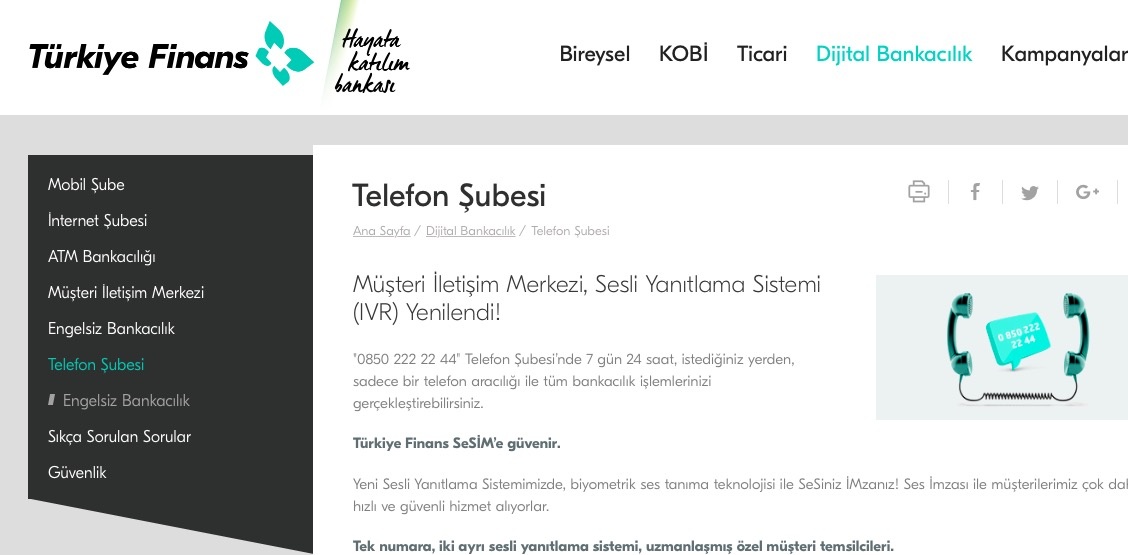Share the page on Google Plus
Screen dimensions: 1128x555
1087,192
